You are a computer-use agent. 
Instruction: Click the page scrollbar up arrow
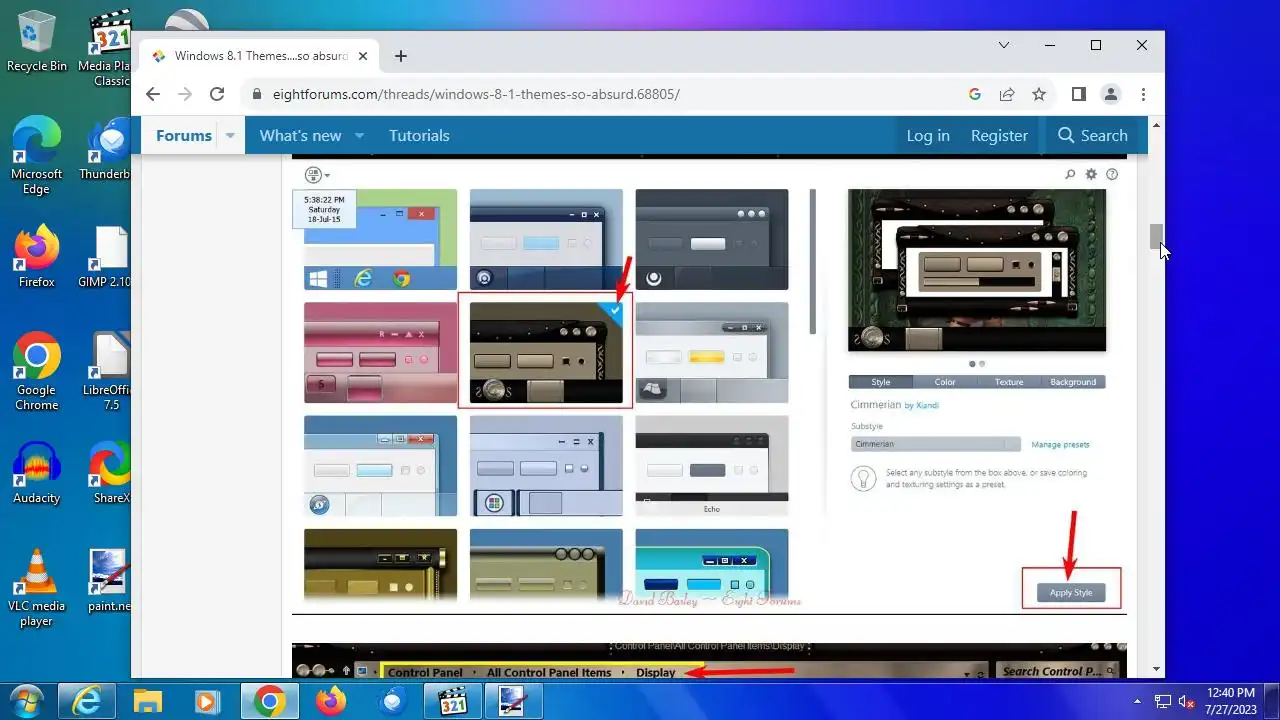(x=1157, y=126)
